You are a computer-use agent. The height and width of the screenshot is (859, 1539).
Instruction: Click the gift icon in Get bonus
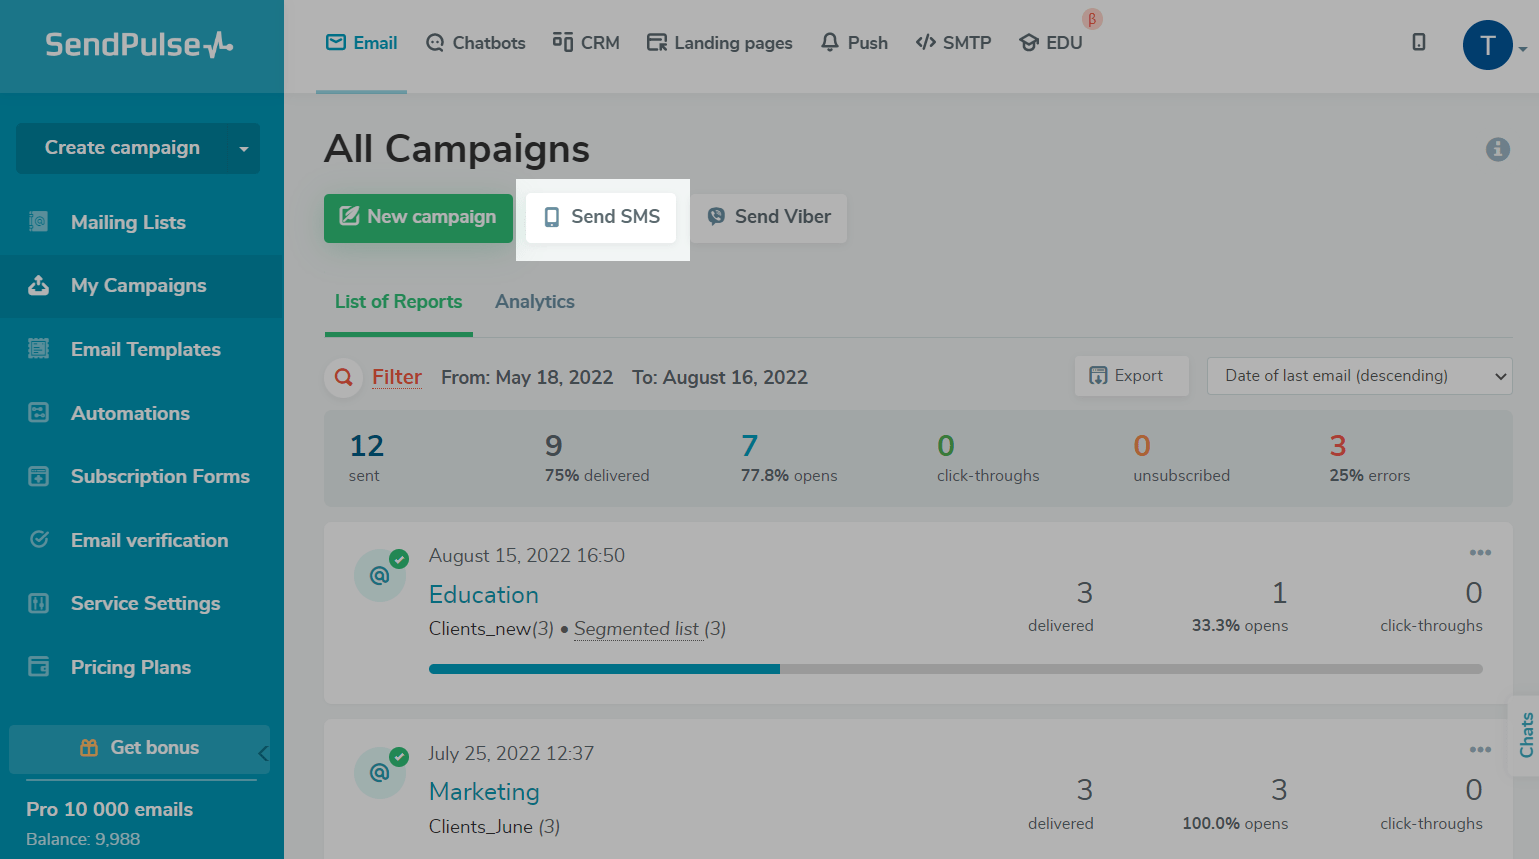pyautogui.click(x=89, y=748)
